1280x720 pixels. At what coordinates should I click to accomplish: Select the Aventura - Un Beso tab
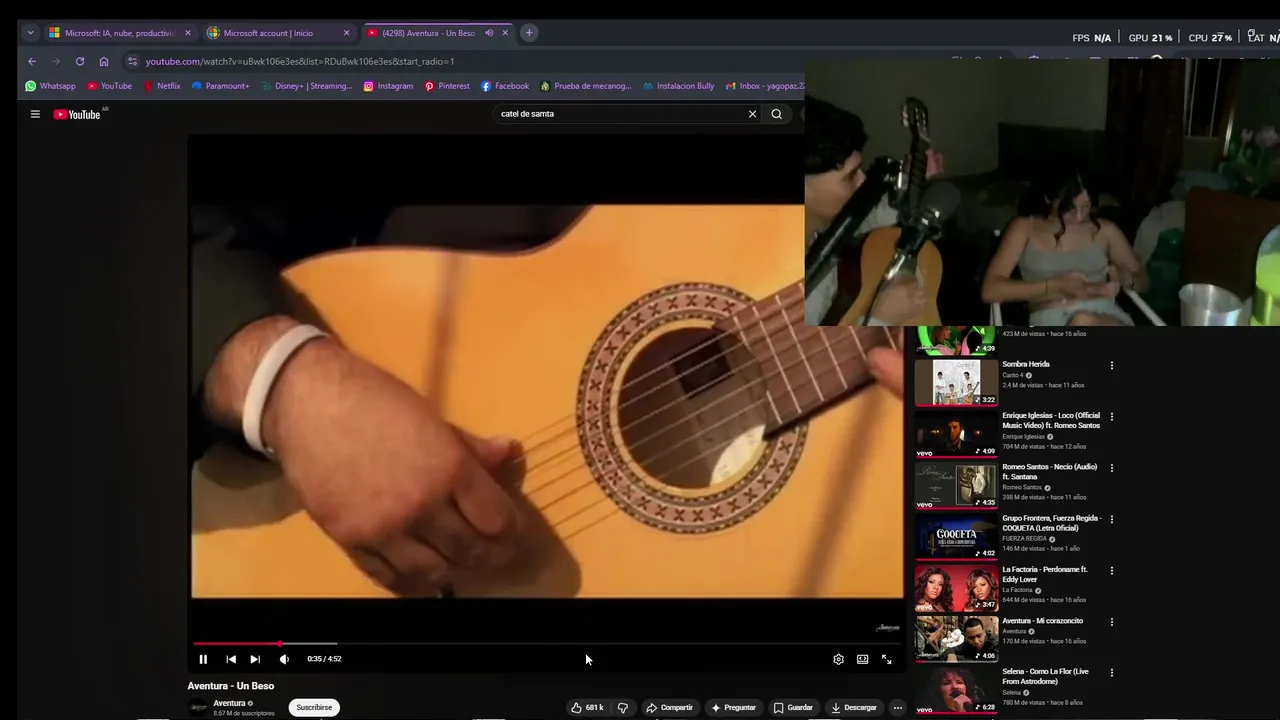[429, 33]
